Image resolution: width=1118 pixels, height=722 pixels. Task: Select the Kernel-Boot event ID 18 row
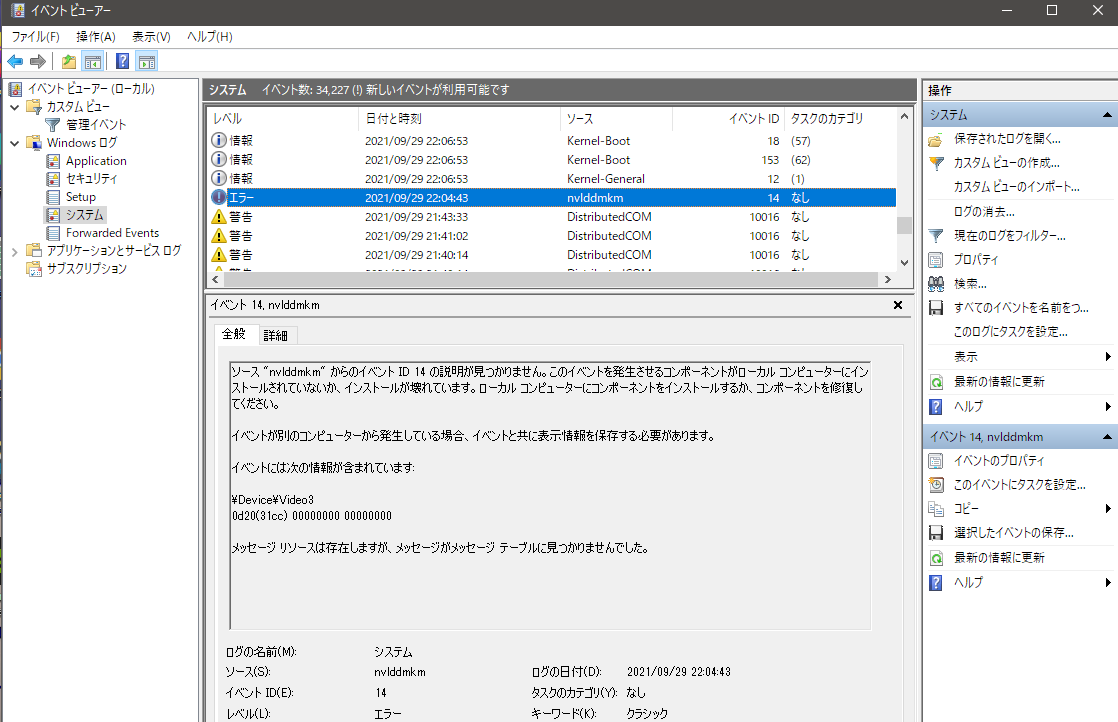(552, 141)
